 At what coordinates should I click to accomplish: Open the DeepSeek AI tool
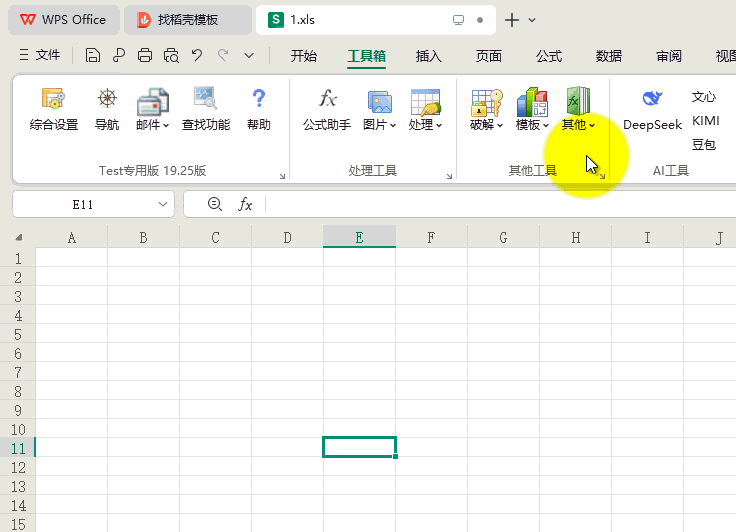[x=652, y=108]
